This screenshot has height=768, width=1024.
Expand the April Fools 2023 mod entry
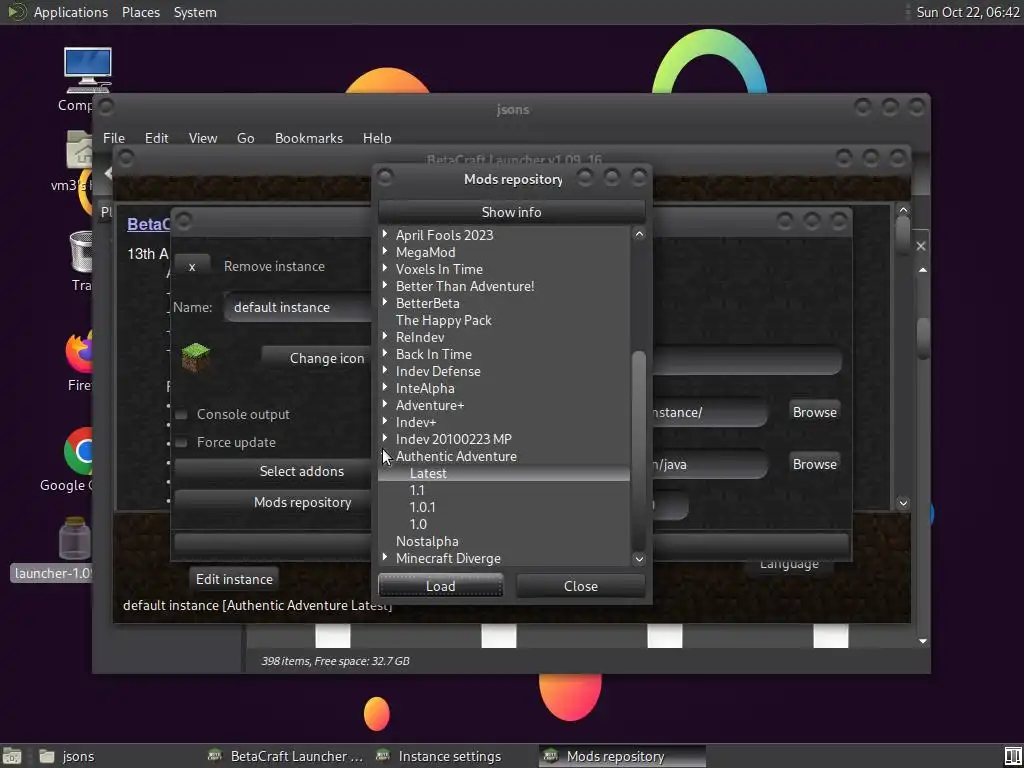click(385, 234)
